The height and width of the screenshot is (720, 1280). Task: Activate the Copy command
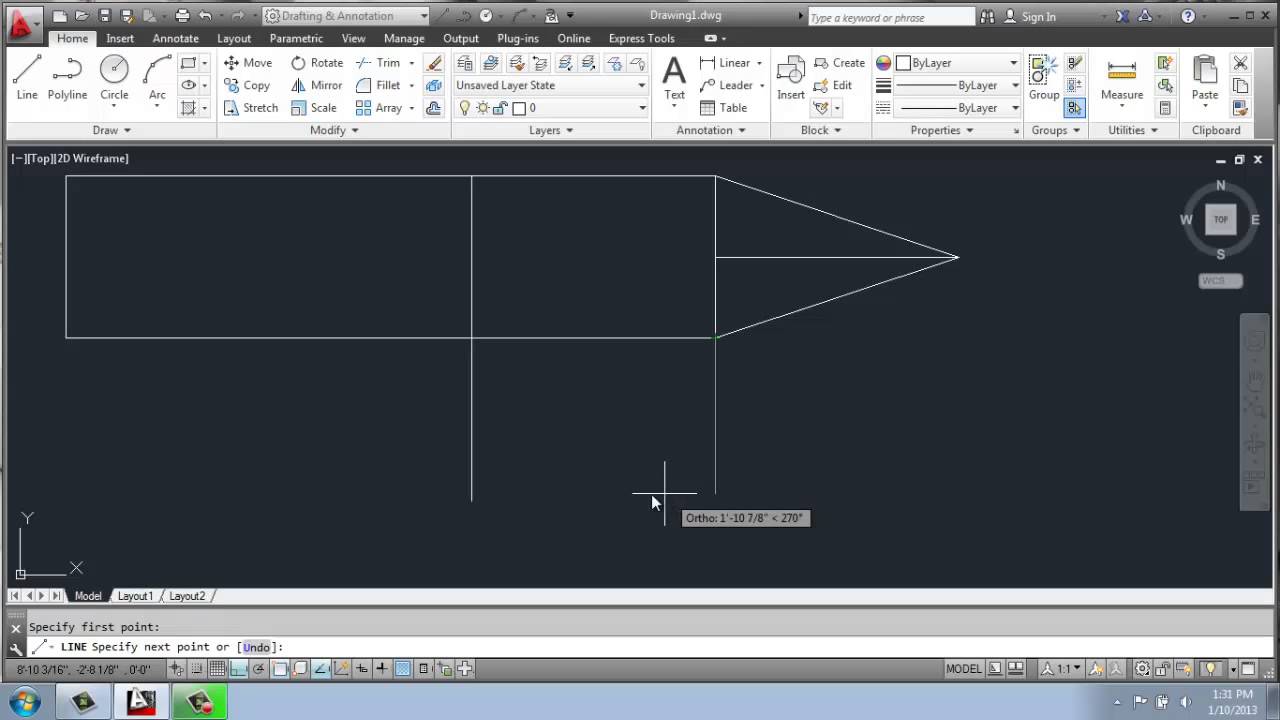[246, 85]
